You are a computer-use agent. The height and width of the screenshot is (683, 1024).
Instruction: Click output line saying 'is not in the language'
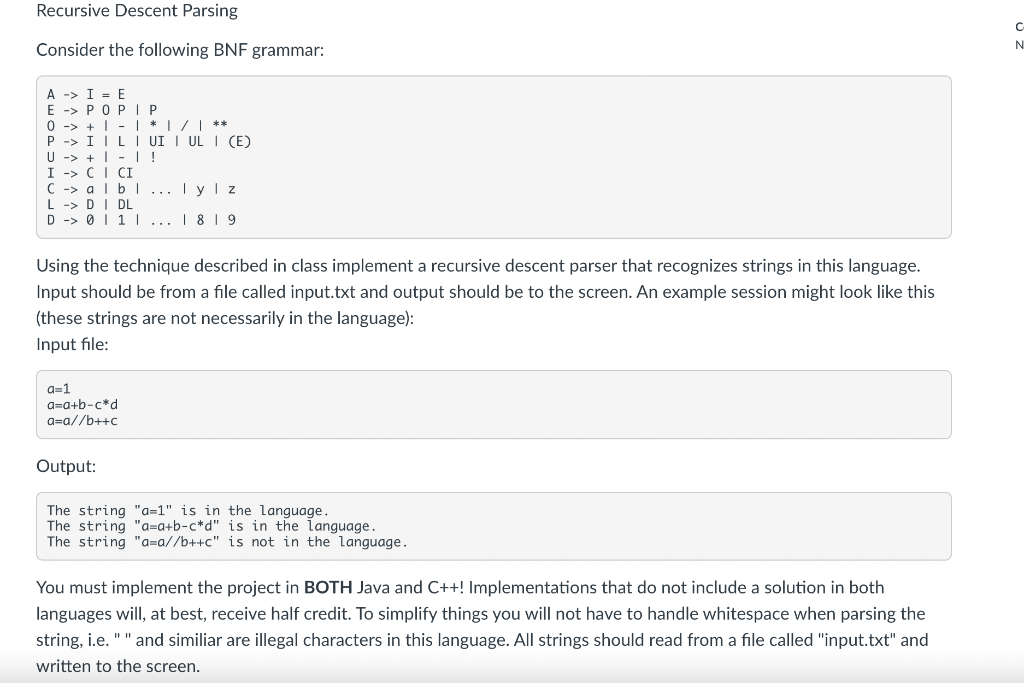pyautogui.click(x=227, y=542)
